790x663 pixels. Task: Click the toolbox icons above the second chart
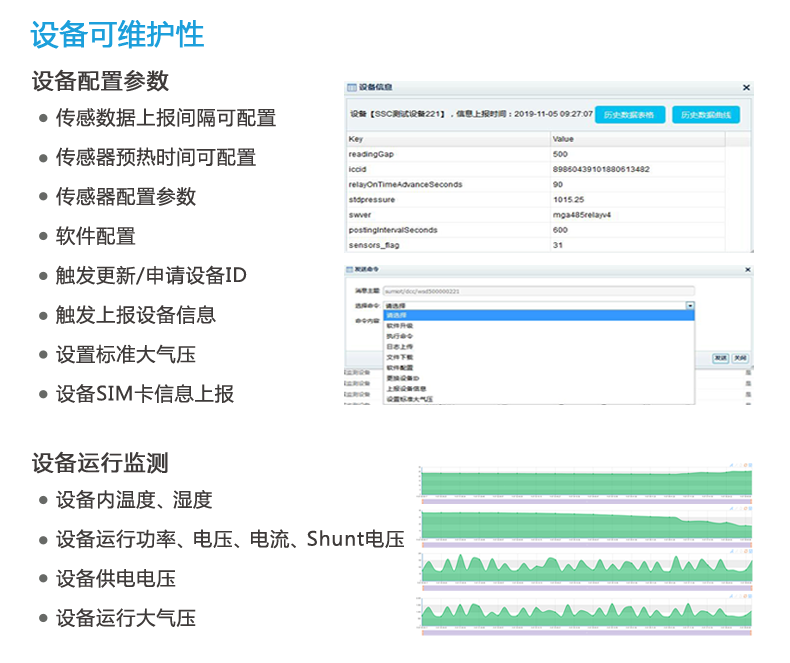pos(738,508)
